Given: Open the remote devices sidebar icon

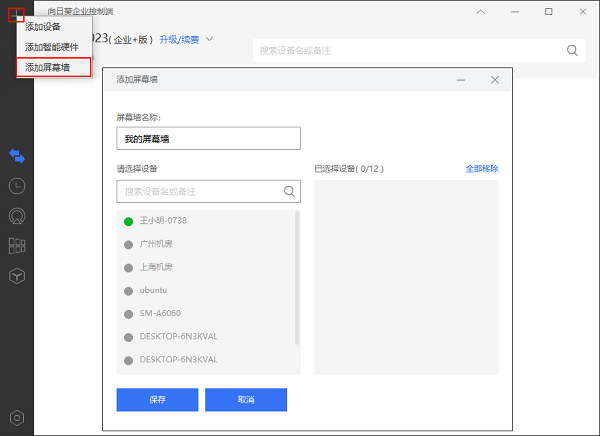Looking at the screenshot, I should pos(17,156).
